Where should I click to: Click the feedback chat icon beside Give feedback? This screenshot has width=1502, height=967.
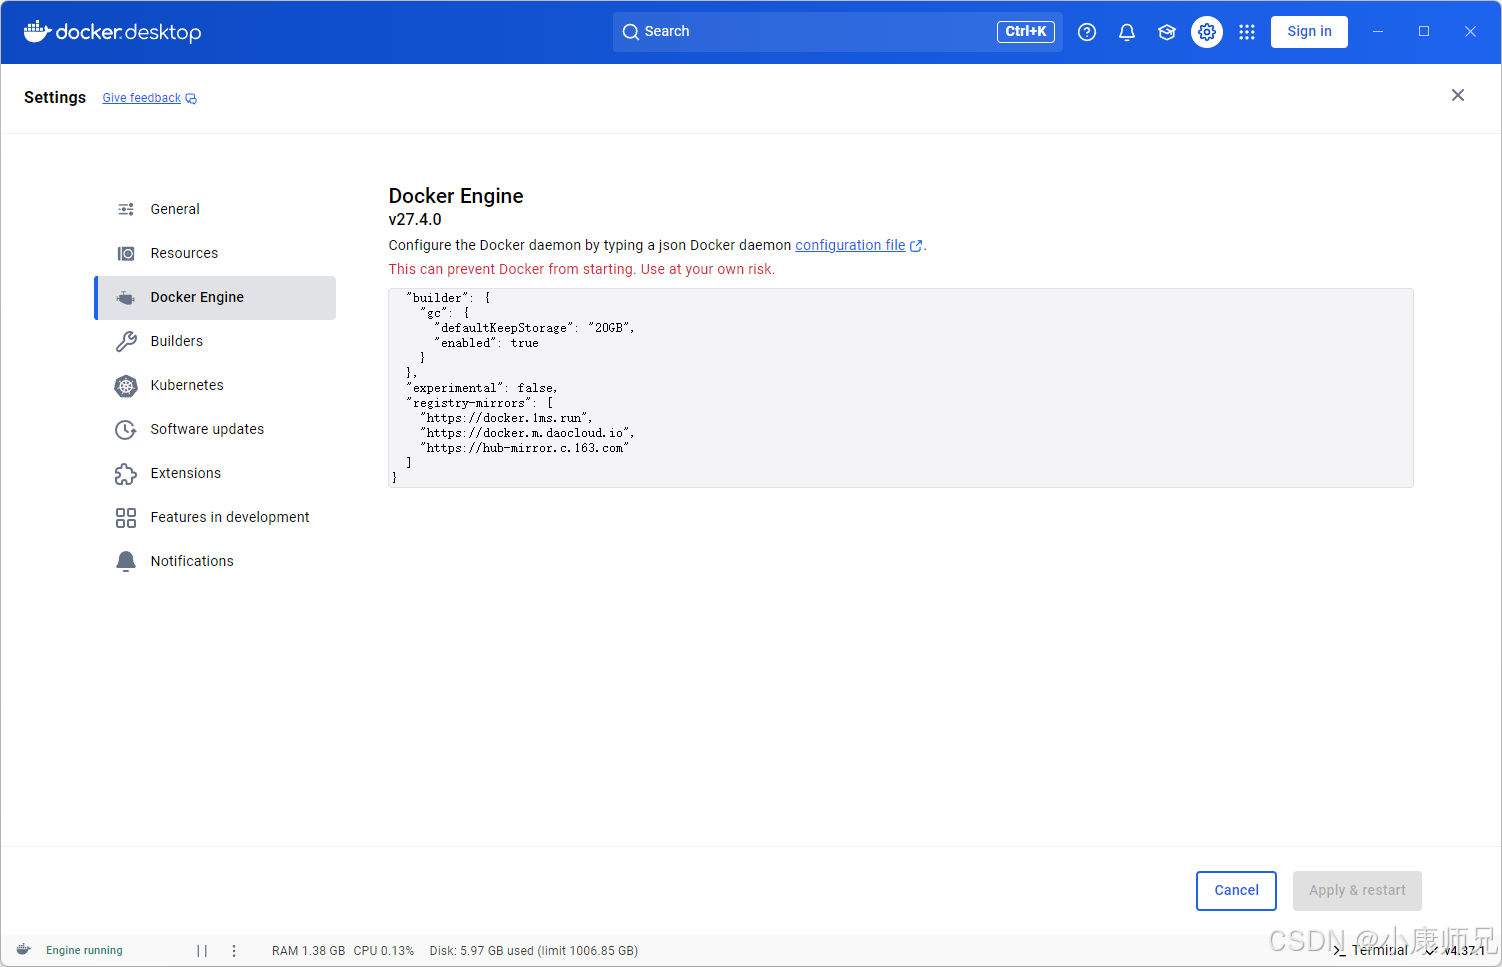point(191,99)
